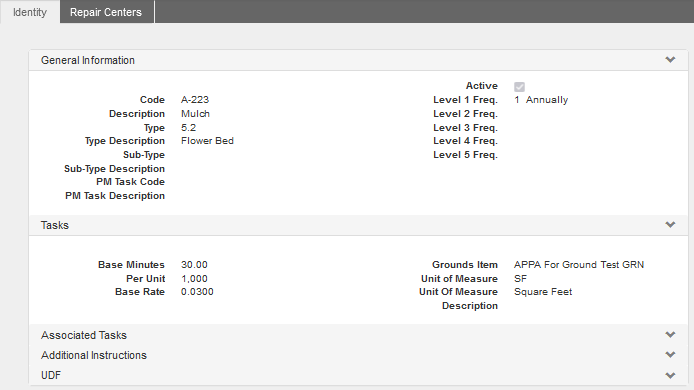
Task: Click the Base Minutes label
Action: 131,265
